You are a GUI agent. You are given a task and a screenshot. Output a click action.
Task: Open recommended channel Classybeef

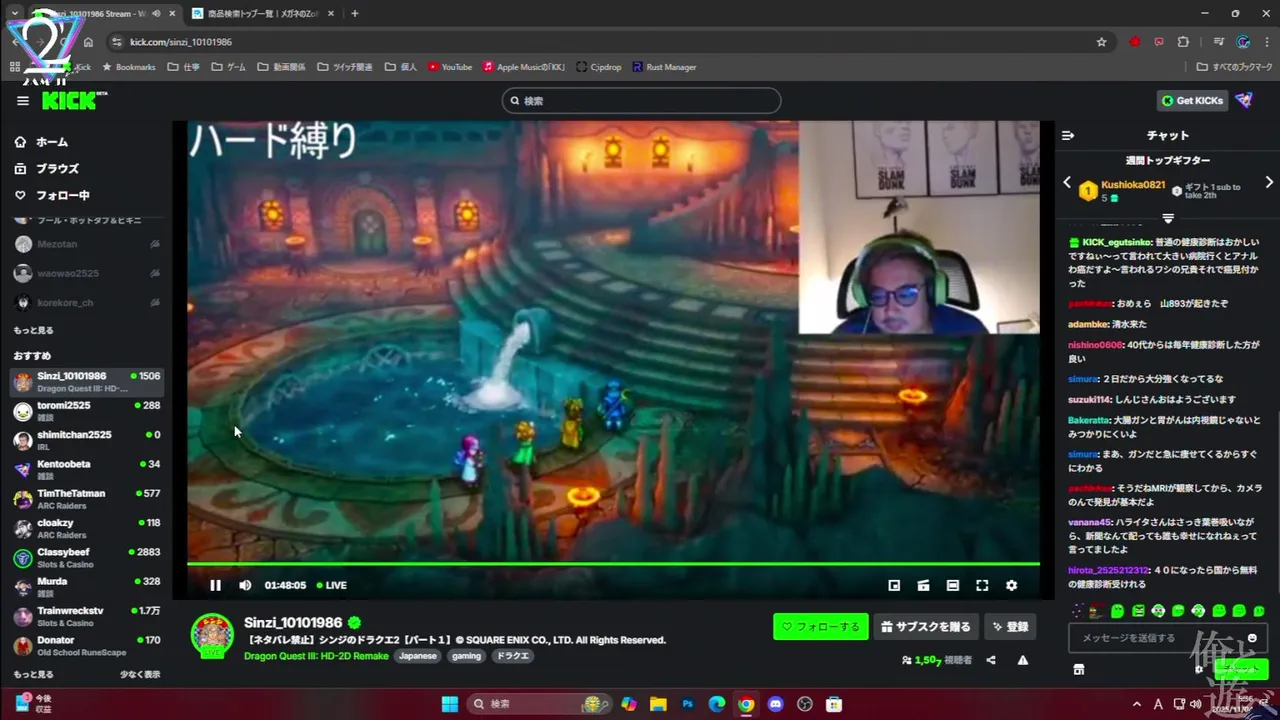(x=87, y=558)
